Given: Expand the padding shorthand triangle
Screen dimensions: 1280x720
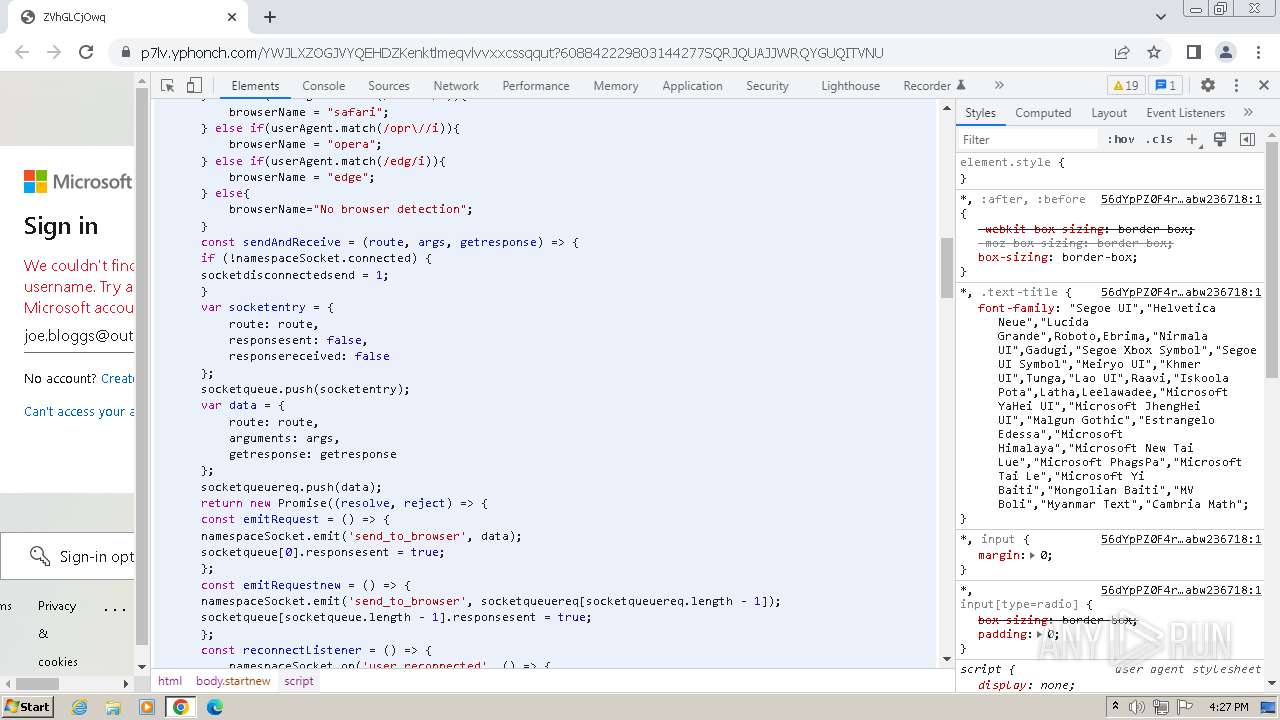Looking at the screenshot, I should (x=1041, y=634).
